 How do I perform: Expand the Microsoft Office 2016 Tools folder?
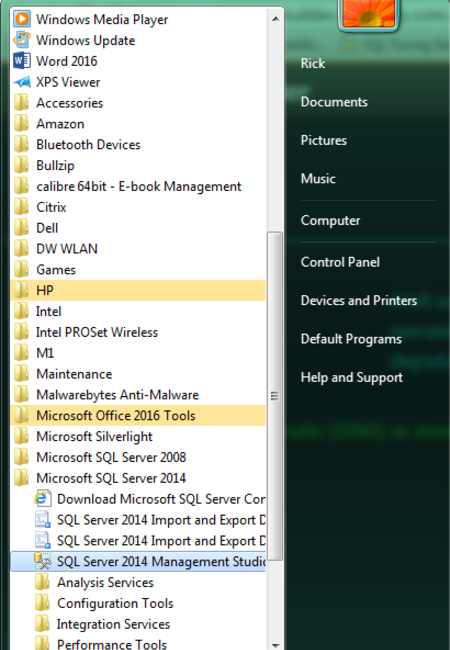[x=138, y=415]
